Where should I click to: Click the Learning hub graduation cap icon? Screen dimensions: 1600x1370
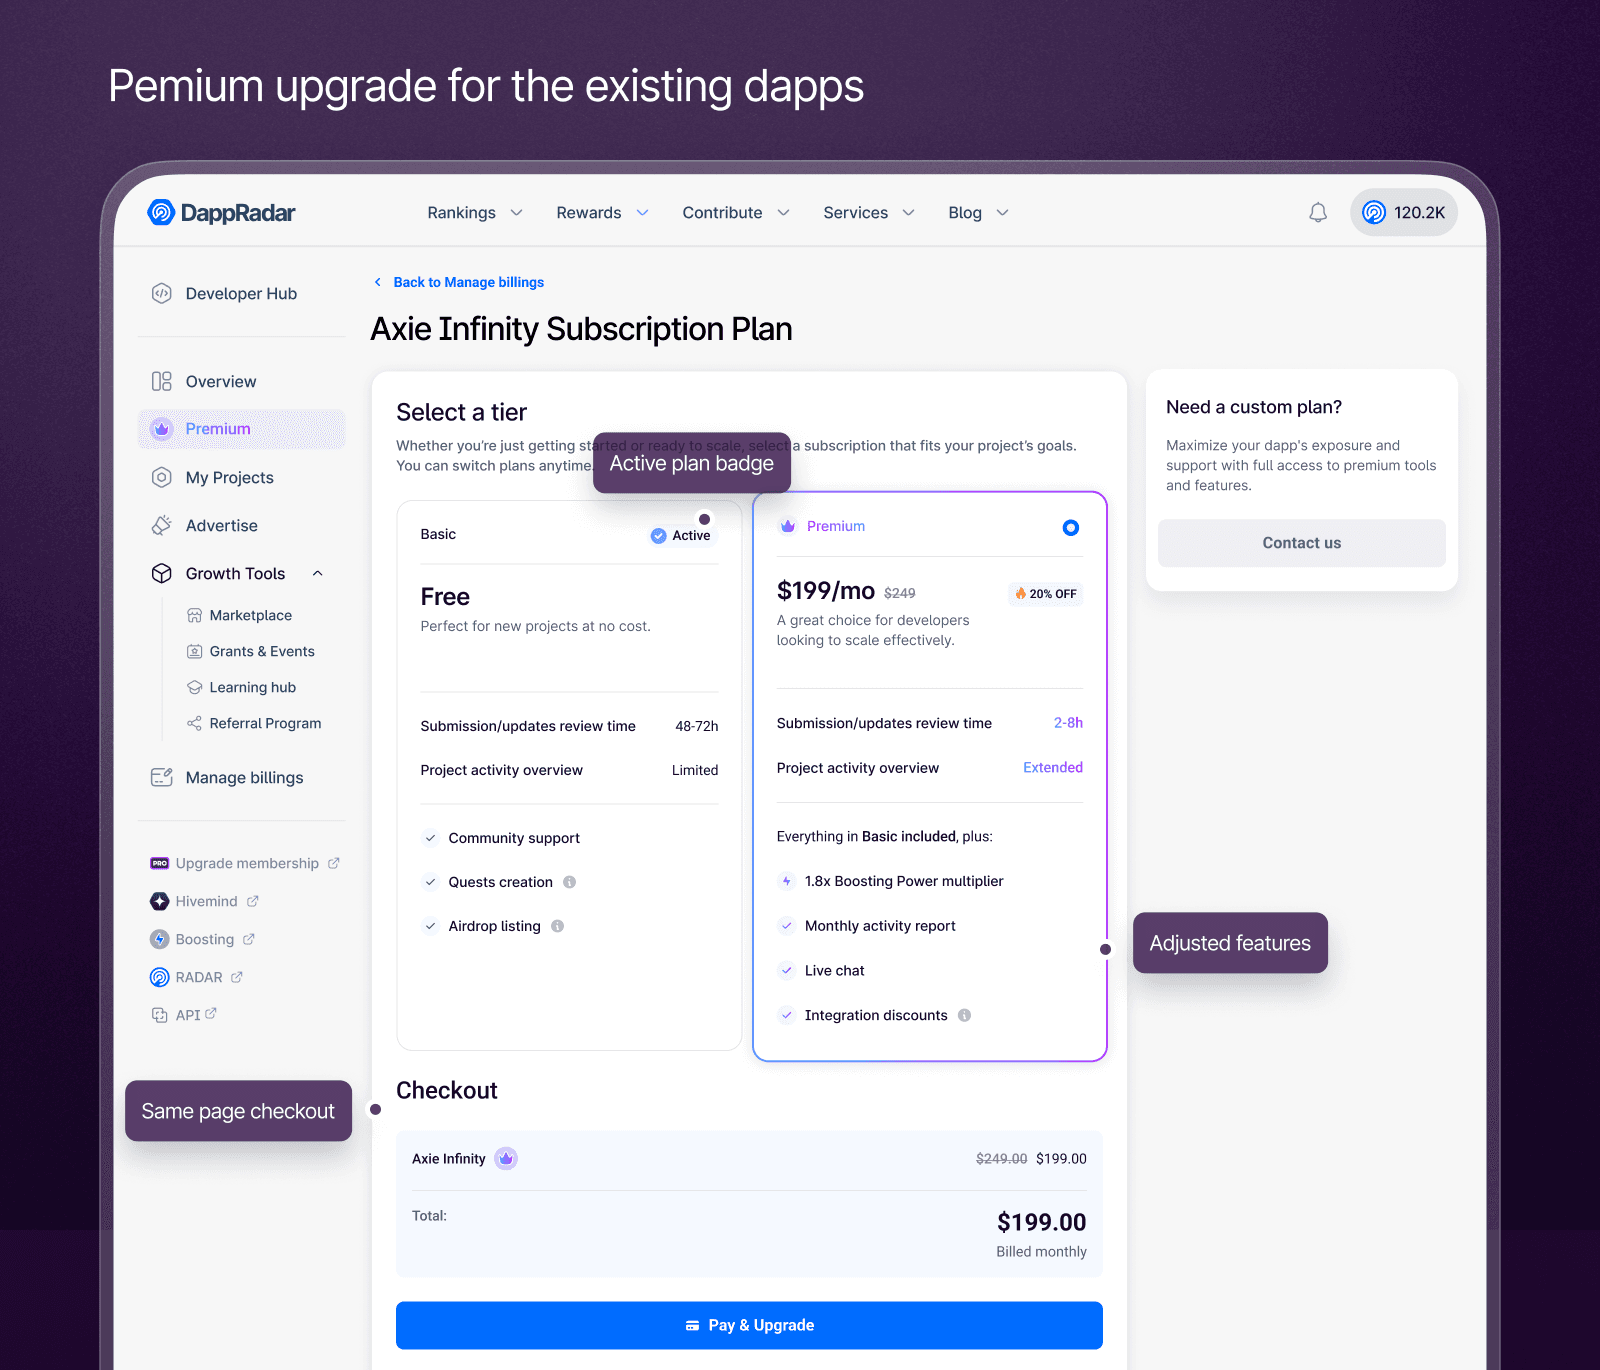tap(195, 687)
